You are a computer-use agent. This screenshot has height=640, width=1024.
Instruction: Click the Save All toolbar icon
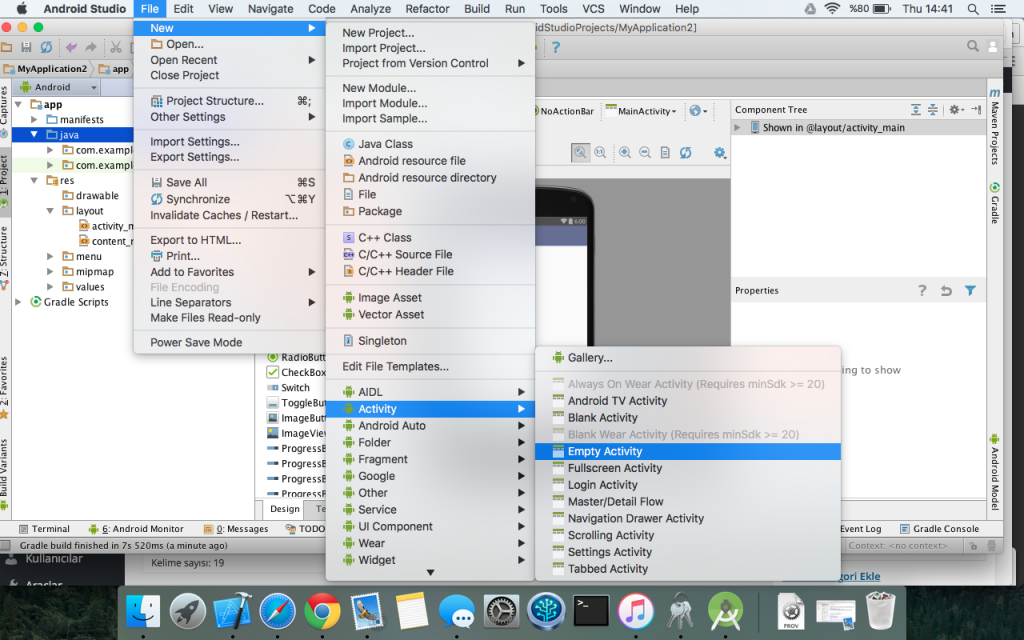coord(26,47)
